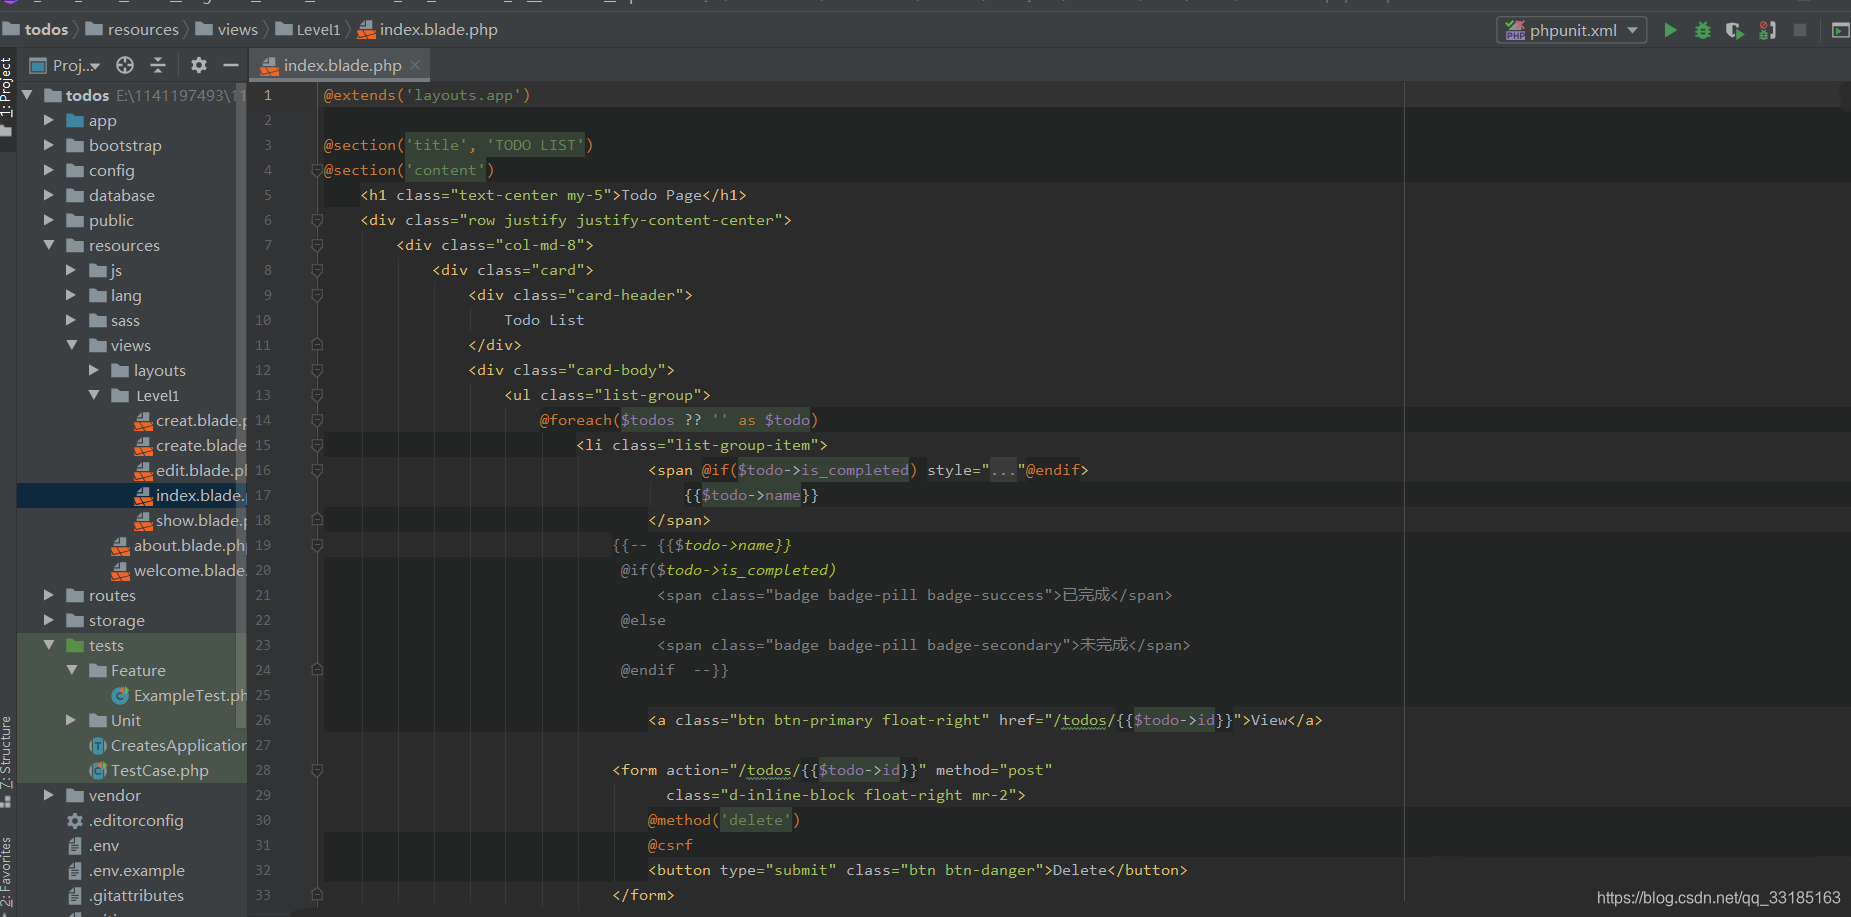
Task: Click the blade icon of show.blade file
Action: (x=144, y=521)
